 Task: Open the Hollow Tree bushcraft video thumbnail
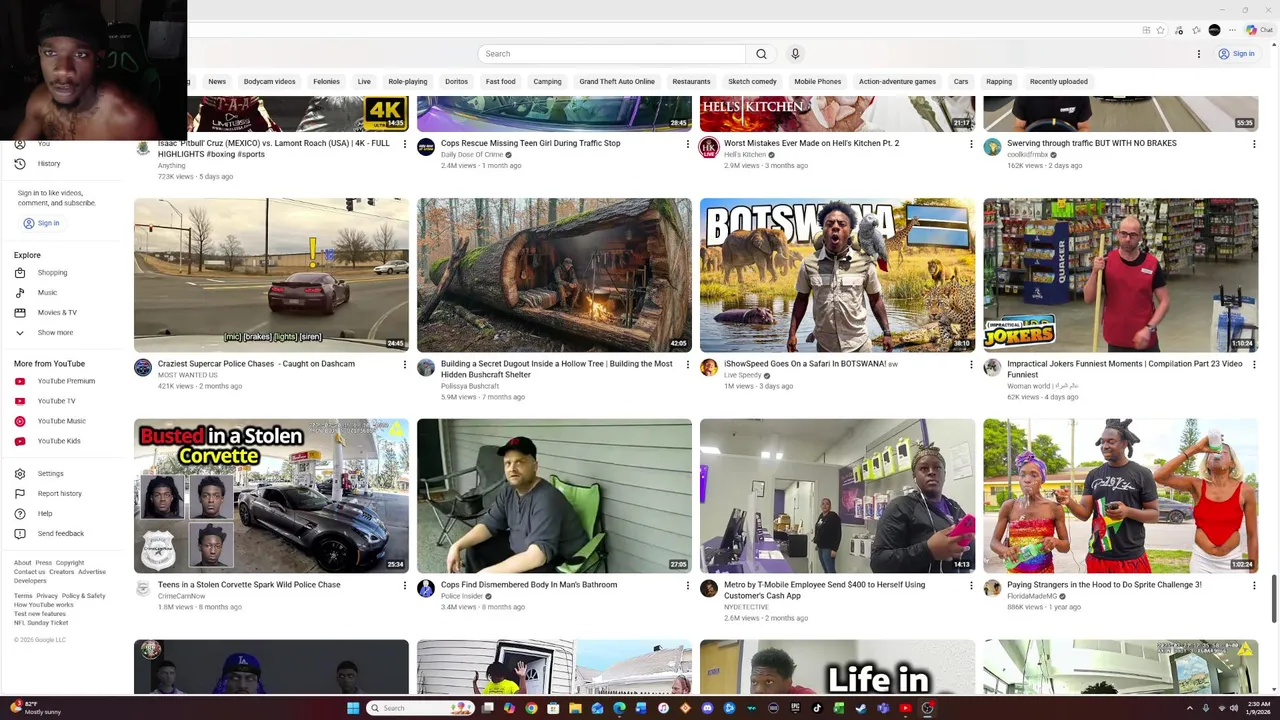coord(554,275)
